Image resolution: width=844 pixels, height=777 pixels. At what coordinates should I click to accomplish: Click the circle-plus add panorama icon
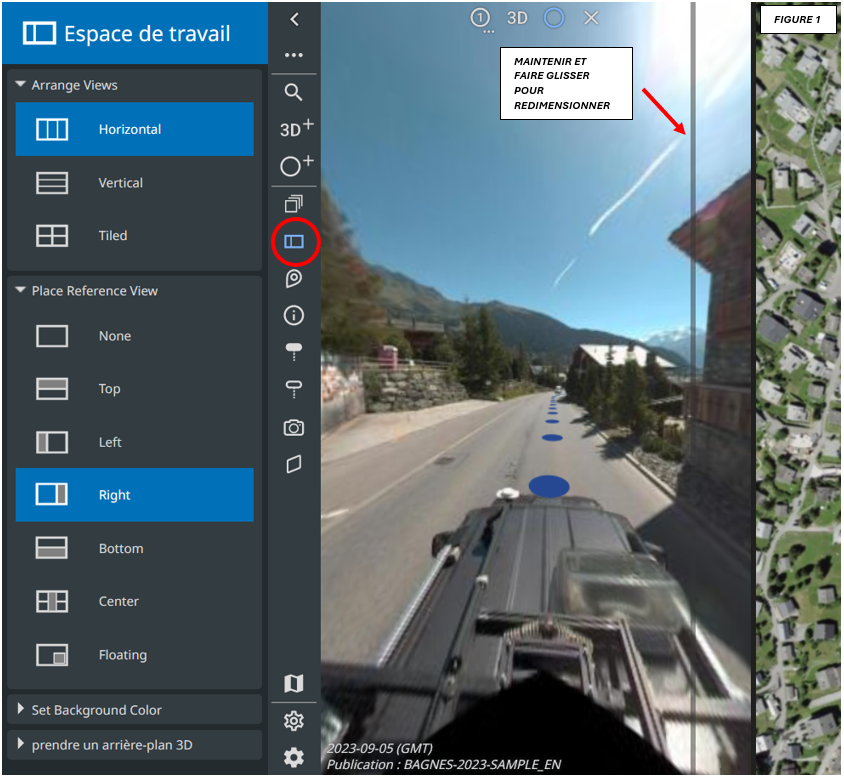295,166
